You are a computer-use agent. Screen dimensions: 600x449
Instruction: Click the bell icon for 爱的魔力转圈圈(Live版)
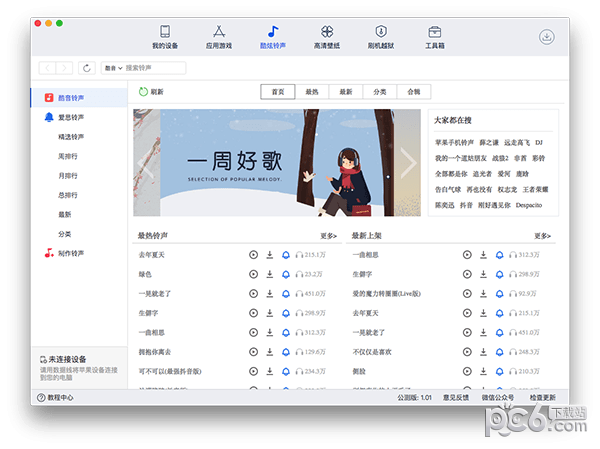coord(500,294)
